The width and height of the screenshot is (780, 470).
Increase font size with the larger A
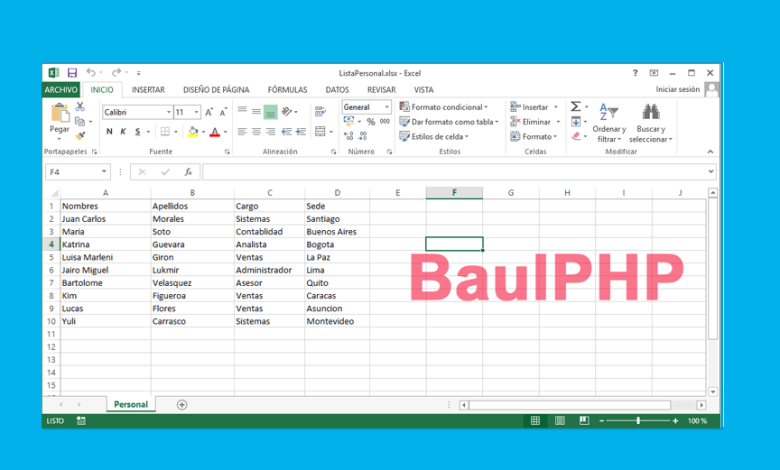coord(209,112)
